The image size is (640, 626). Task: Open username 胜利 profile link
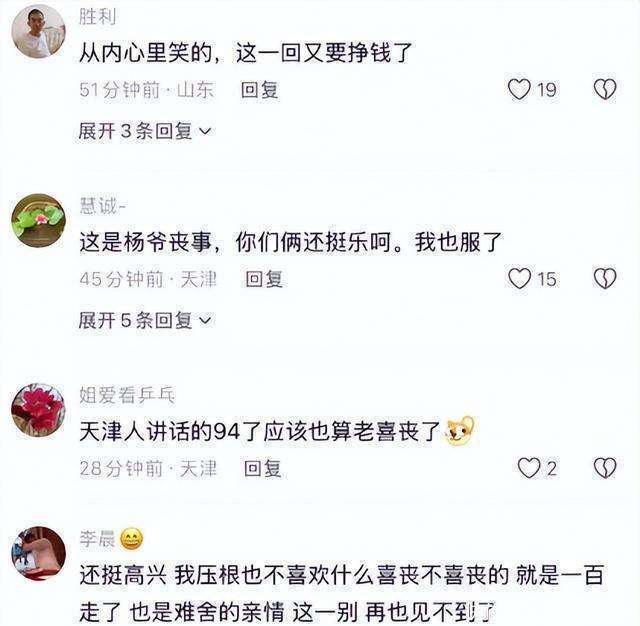98,17
